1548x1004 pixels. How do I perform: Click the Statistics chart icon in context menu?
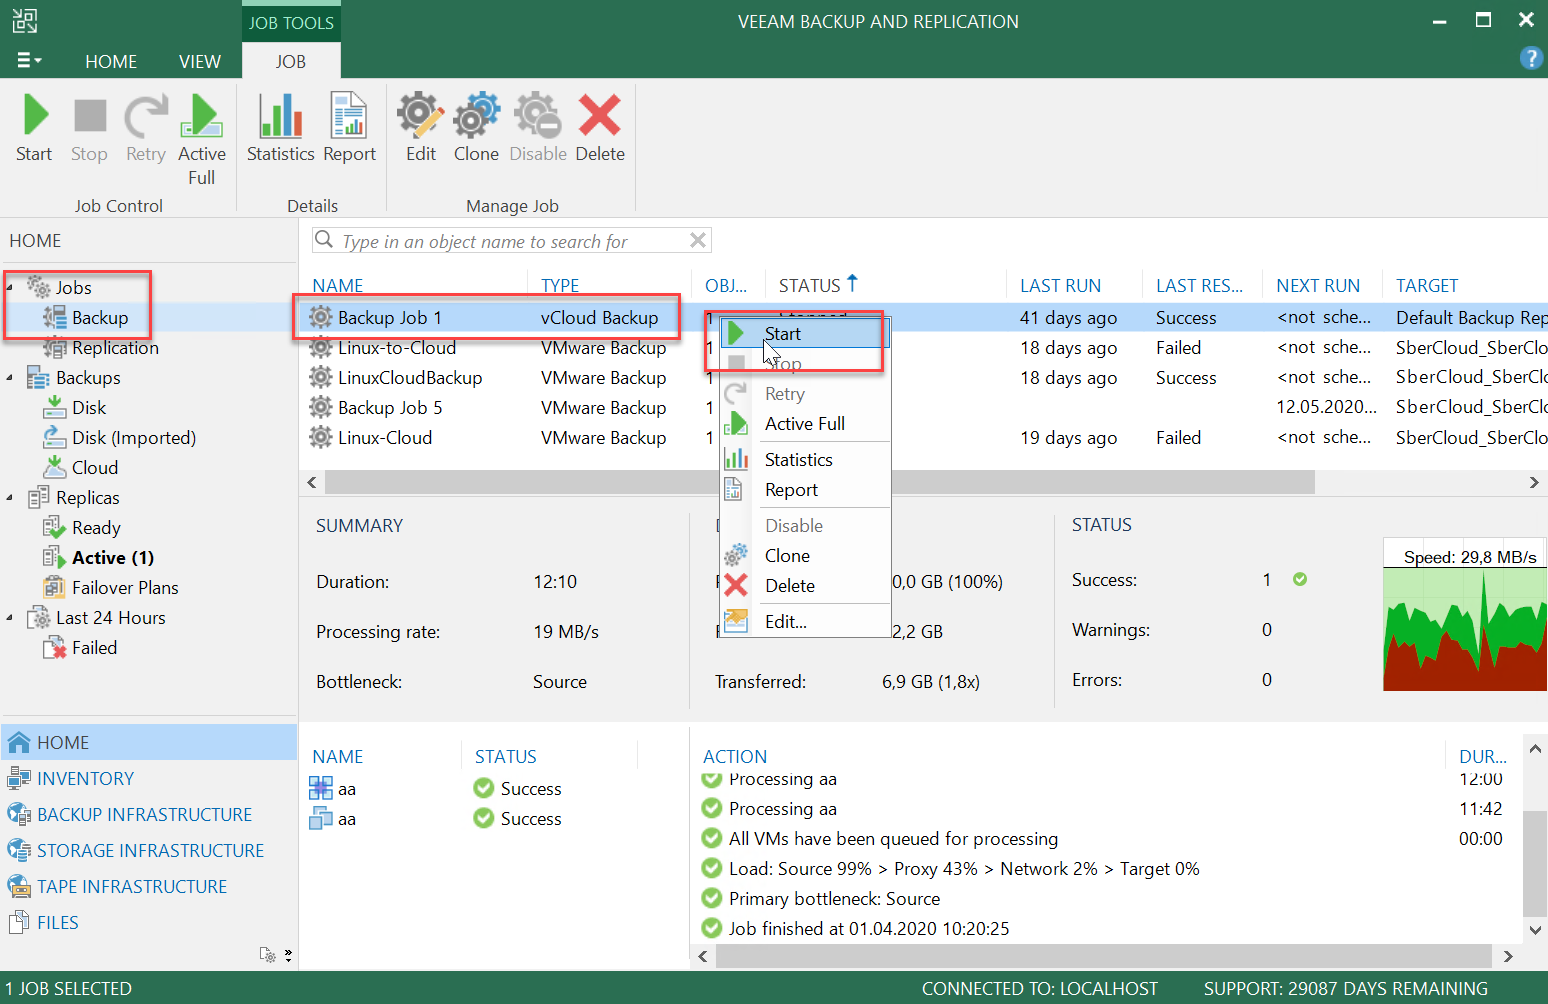pyautogui.click(x=736, y=459)
